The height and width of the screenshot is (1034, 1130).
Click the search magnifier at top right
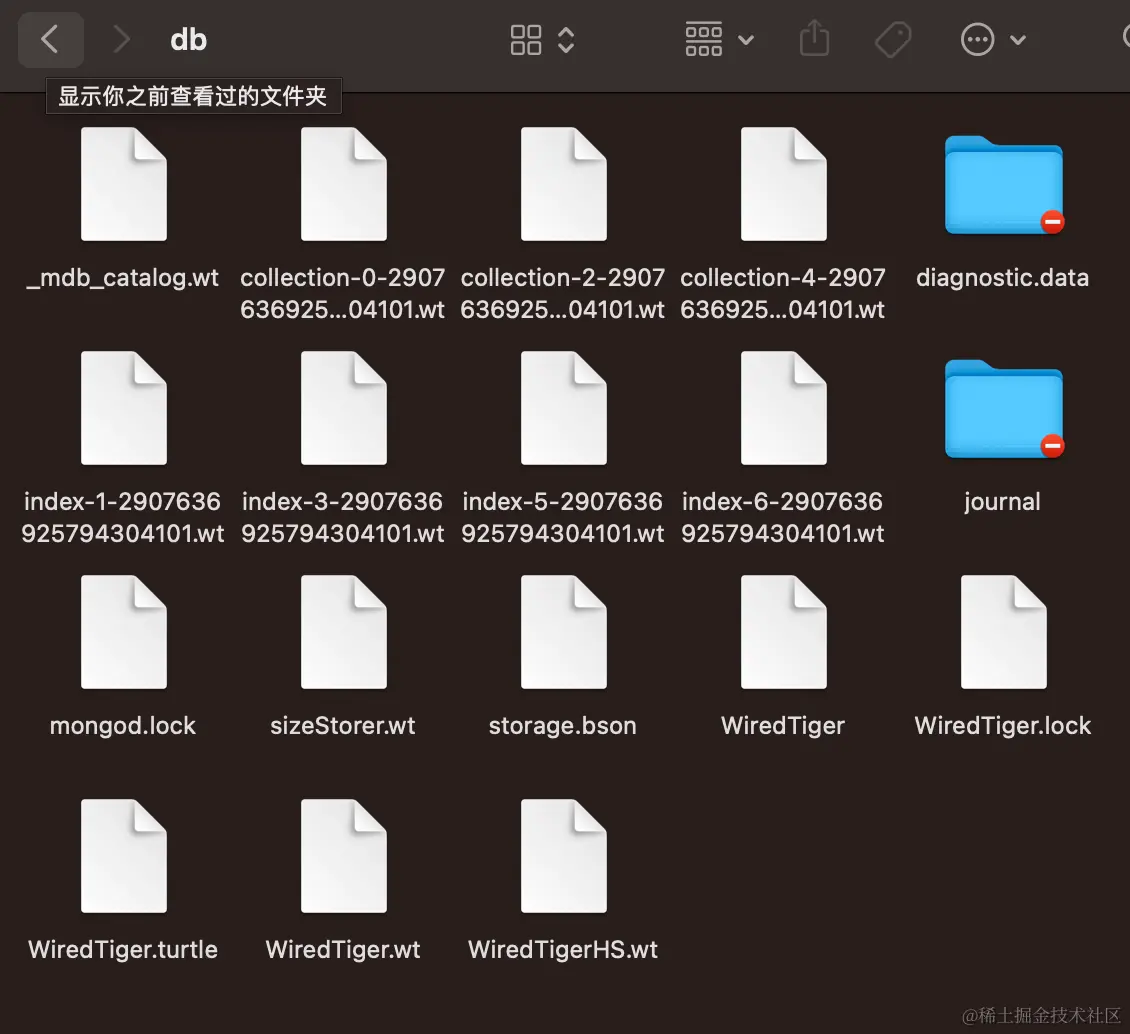click(1124, 39)
